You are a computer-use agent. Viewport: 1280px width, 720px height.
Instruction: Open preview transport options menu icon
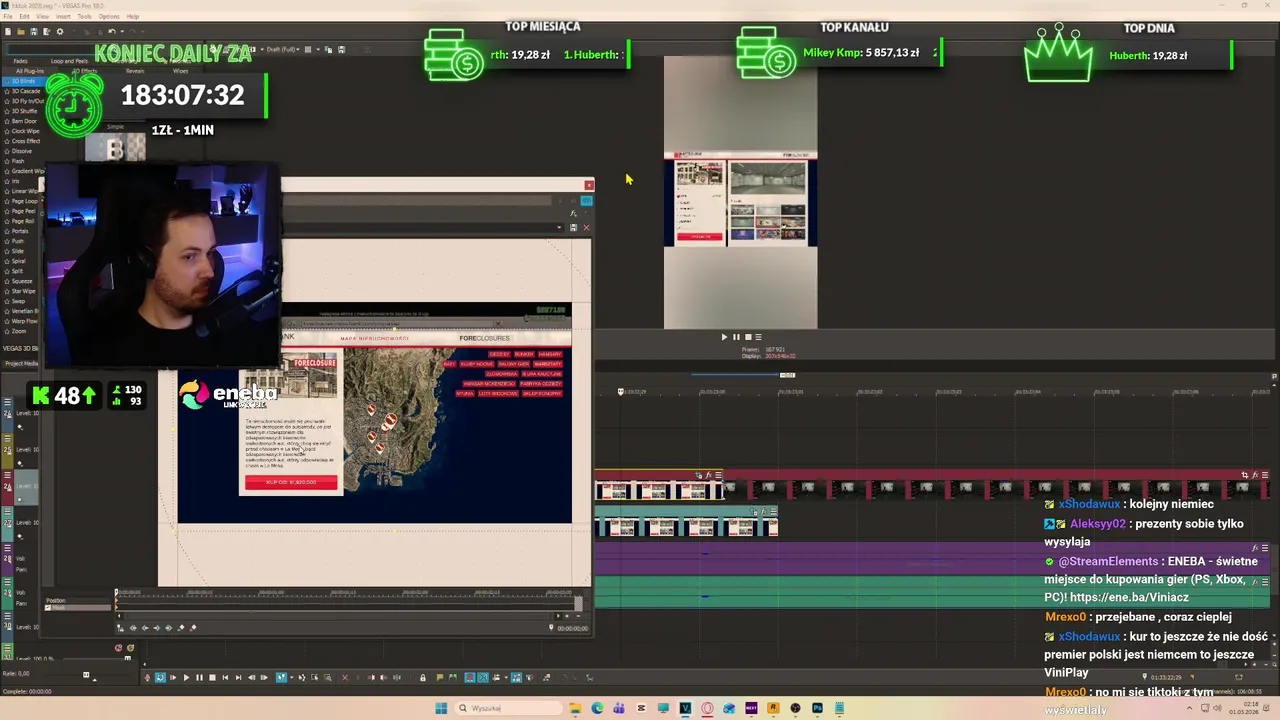pos(758,337)
